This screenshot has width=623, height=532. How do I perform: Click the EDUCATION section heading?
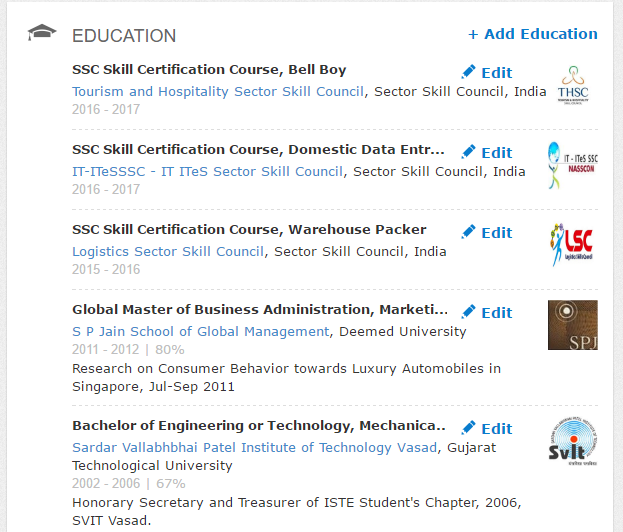[x=124, y=36]
